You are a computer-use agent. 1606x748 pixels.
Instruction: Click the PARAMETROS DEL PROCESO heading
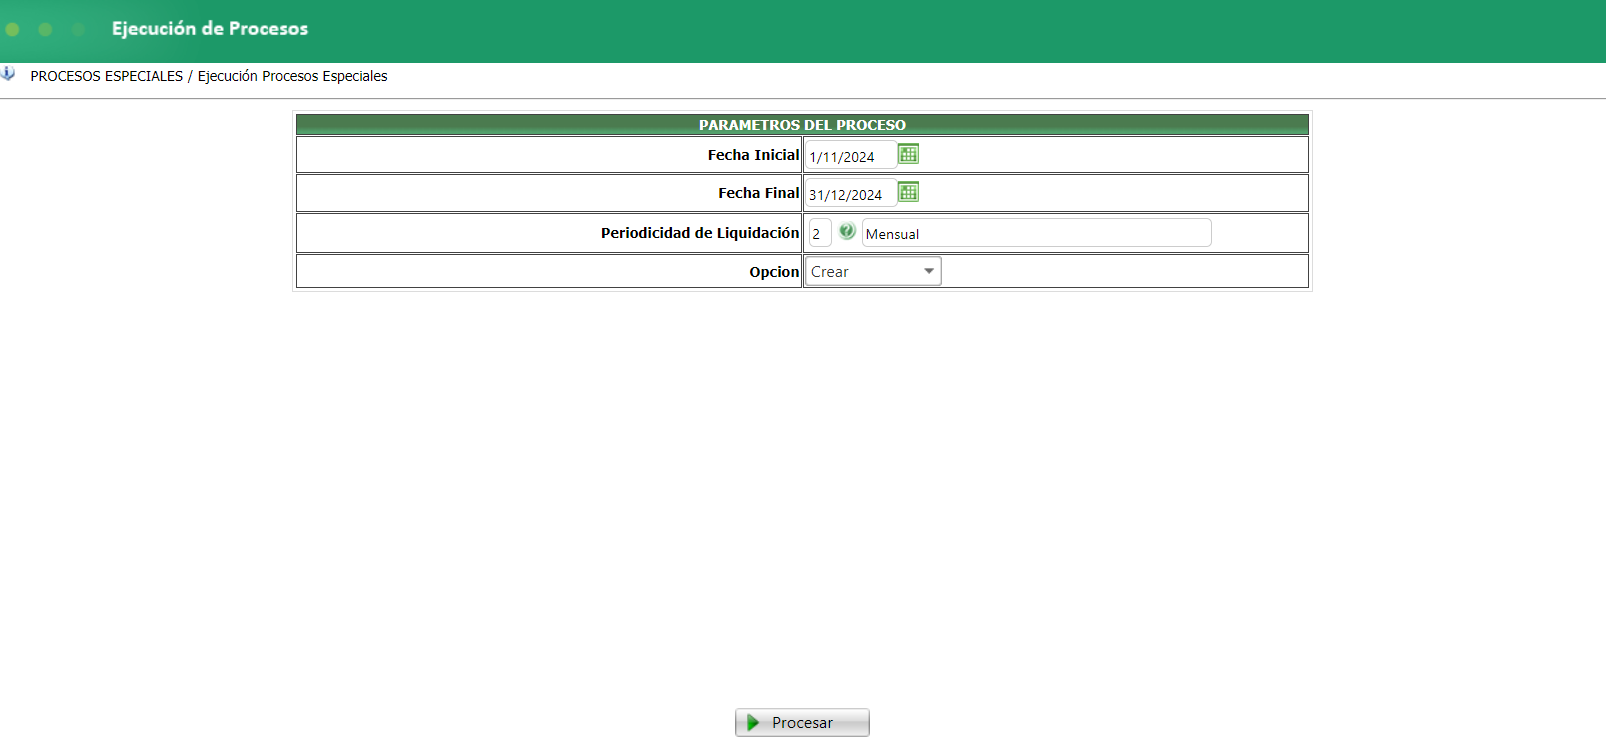(802, 125)
